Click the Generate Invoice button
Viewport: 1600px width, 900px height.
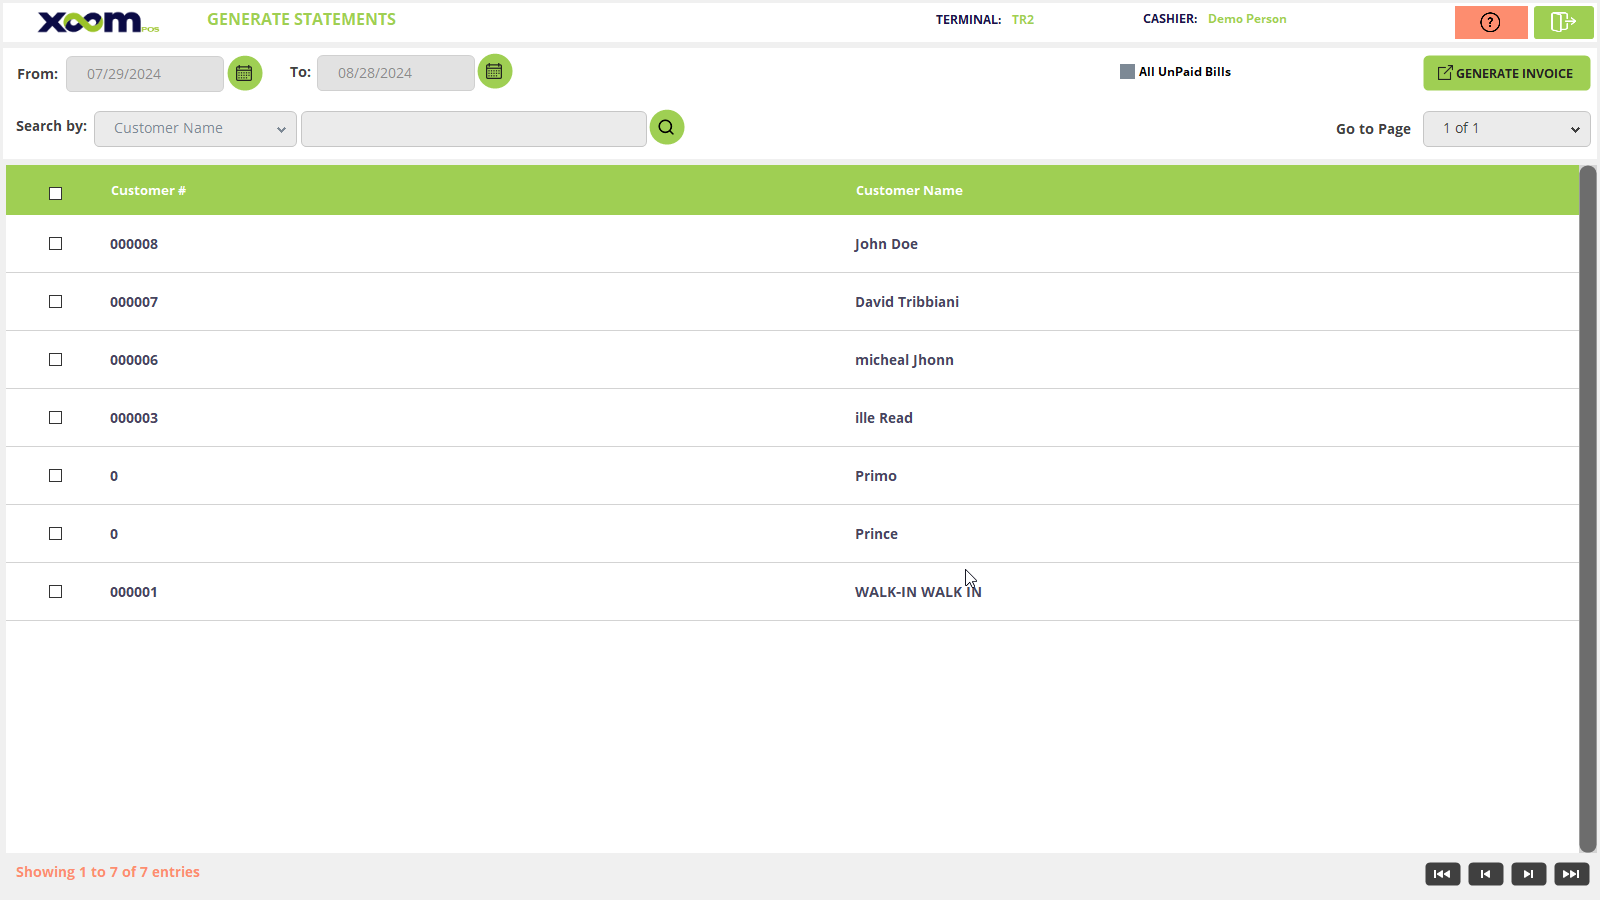(x=1506, y=73)
